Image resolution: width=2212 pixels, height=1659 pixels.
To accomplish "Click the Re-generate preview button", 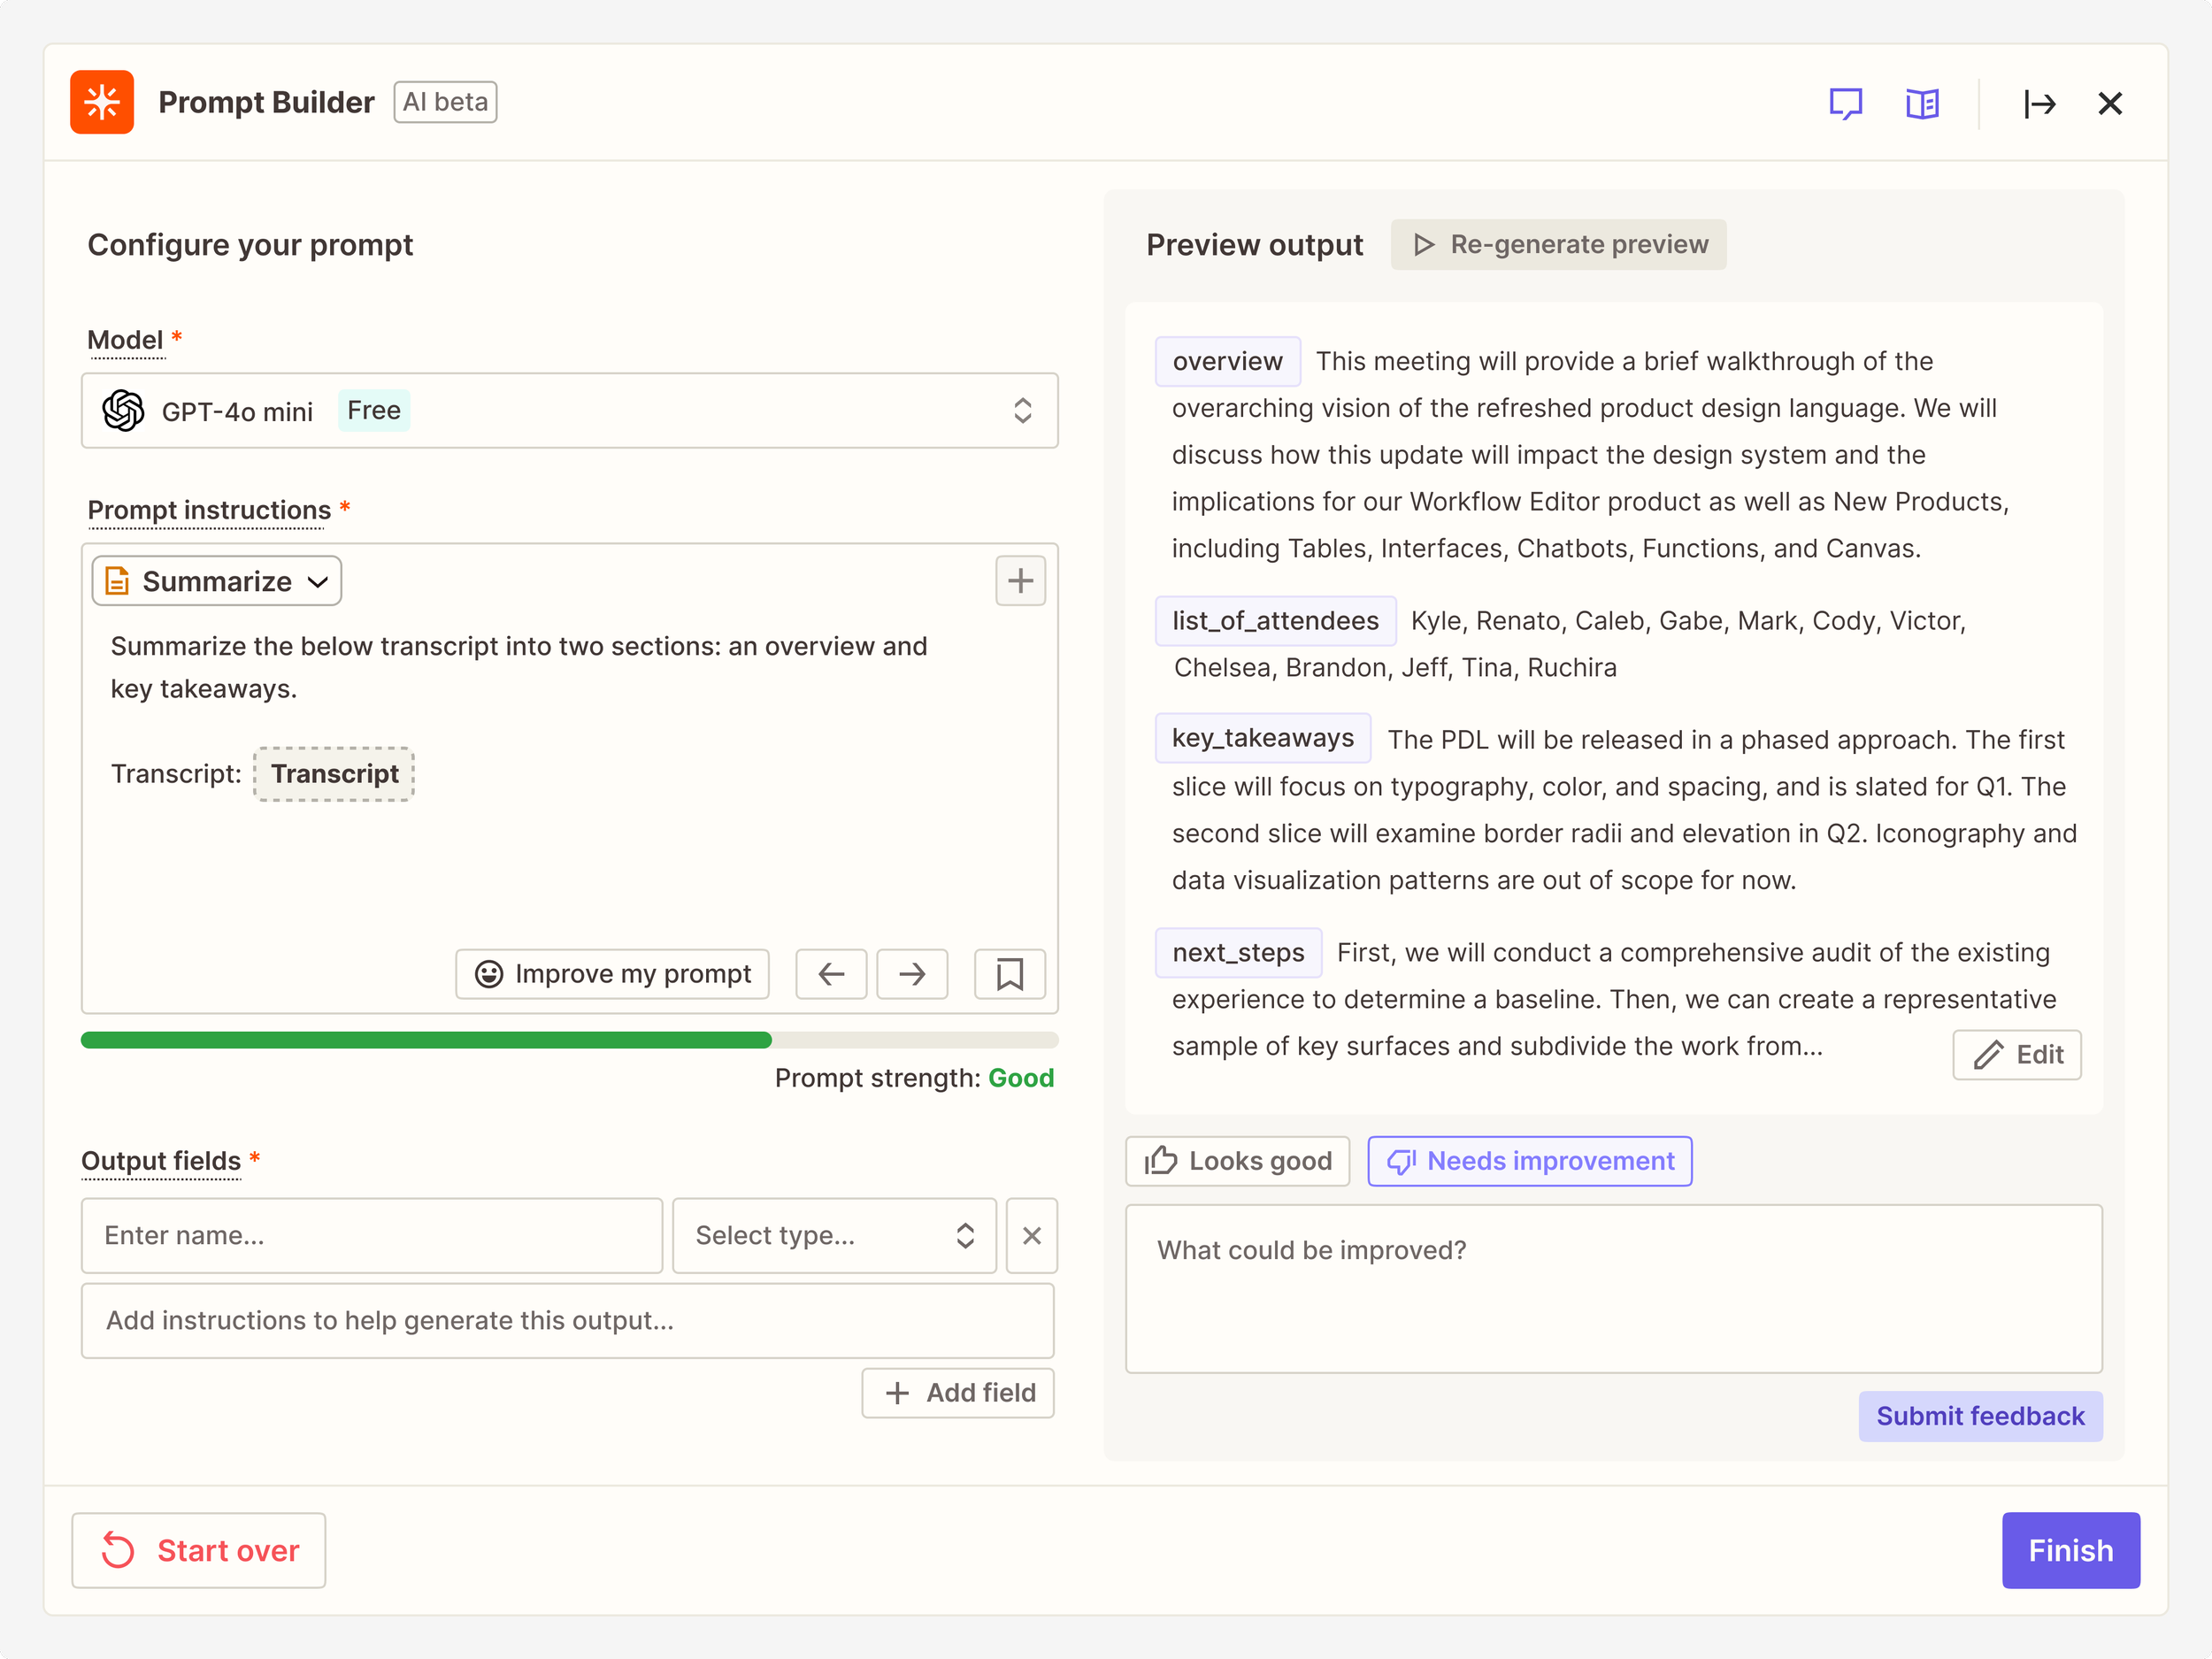I will point(1558,245).
